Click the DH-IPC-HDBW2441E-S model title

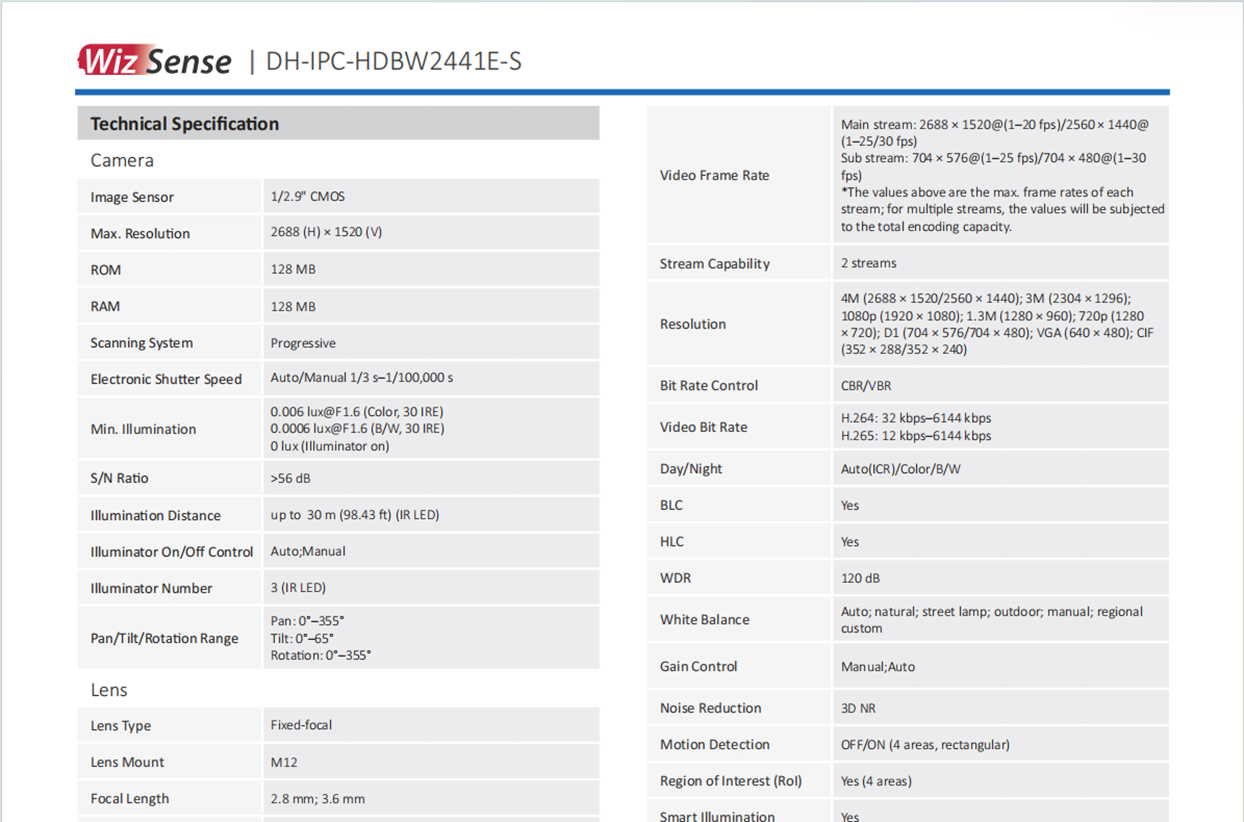(x=394, y=62)
